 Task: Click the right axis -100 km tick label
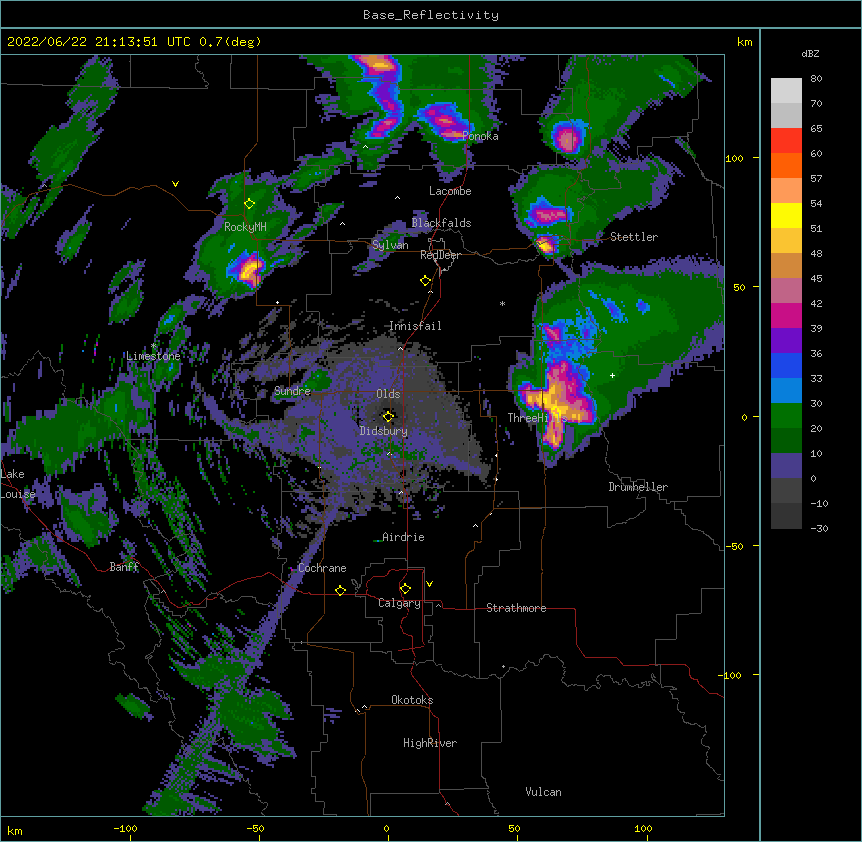(x=730, y=675)
